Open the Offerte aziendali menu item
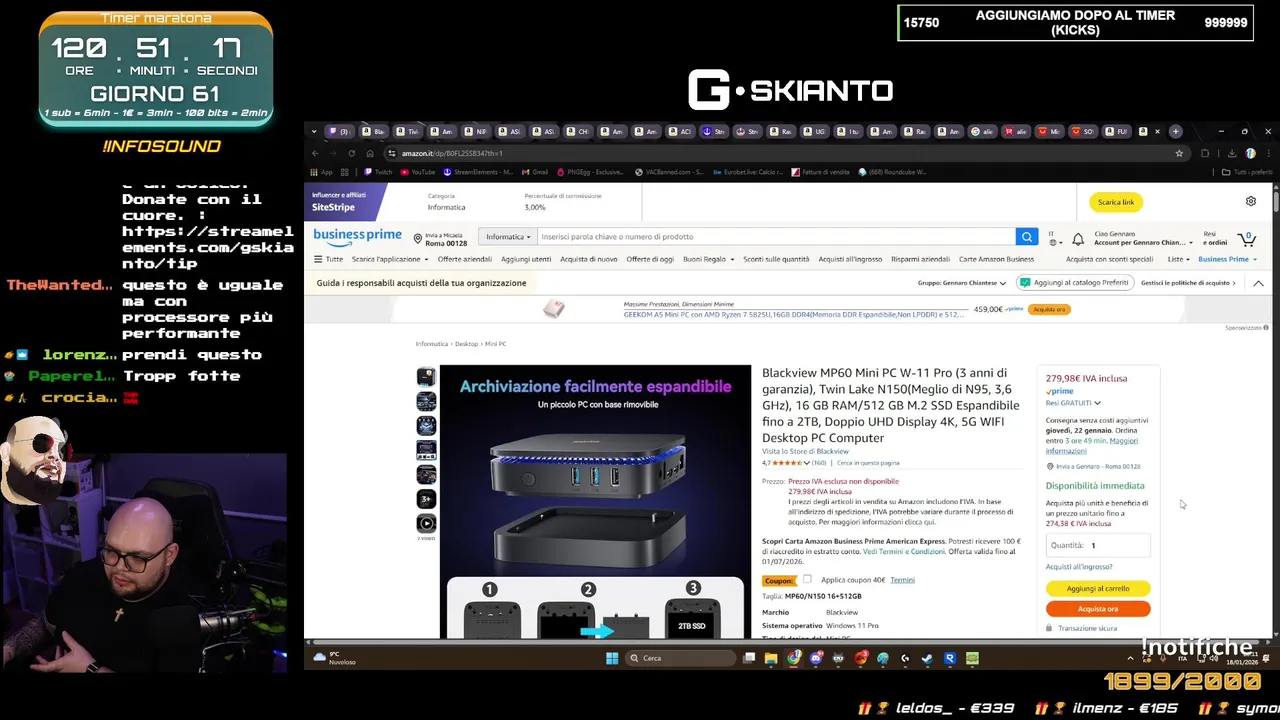Viewport: 1280px width, 720px height. click(x=464, y=259)
